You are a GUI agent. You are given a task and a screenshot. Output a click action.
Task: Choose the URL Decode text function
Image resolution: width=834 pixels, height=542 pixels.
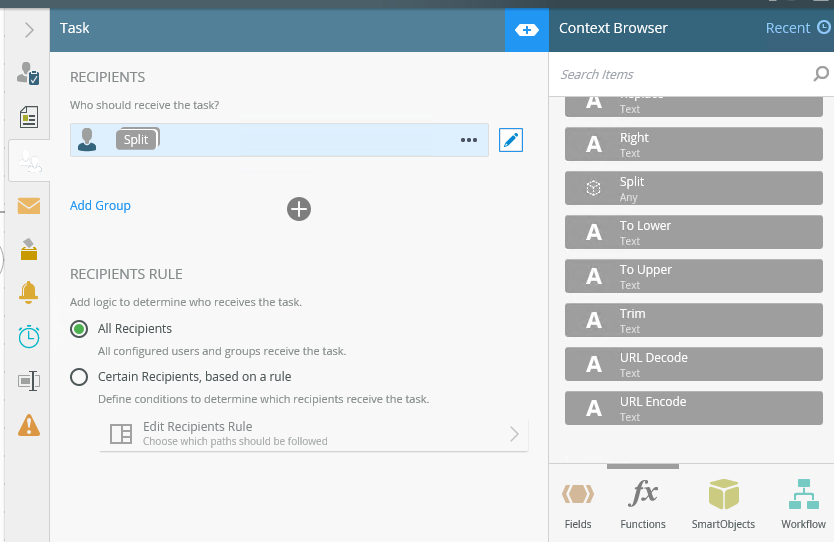[694, 364]
